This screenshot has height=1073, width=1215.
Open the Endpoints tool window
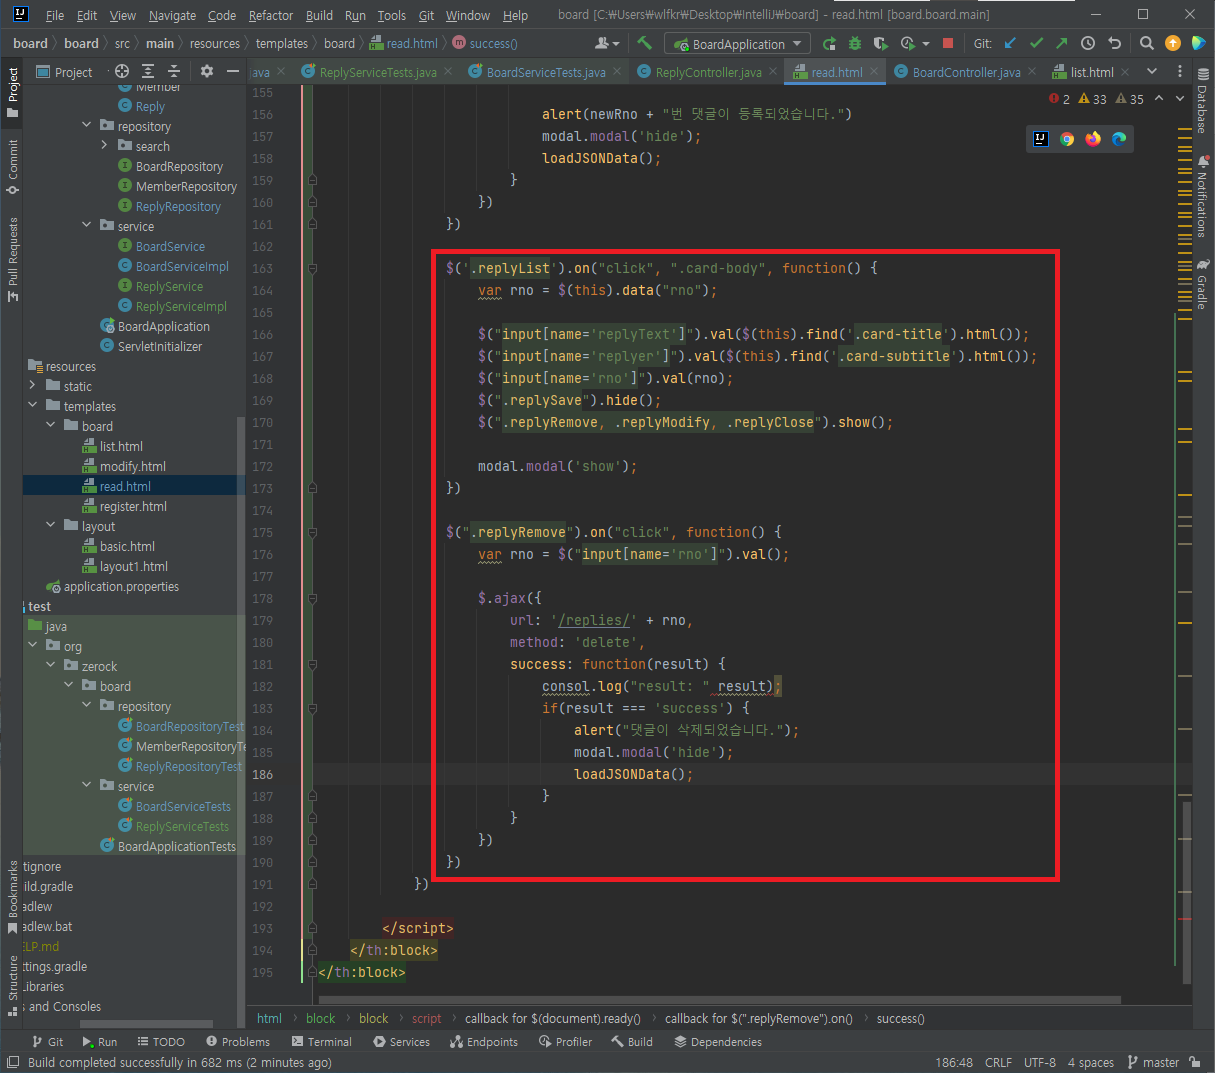[x=484, y=1041]
